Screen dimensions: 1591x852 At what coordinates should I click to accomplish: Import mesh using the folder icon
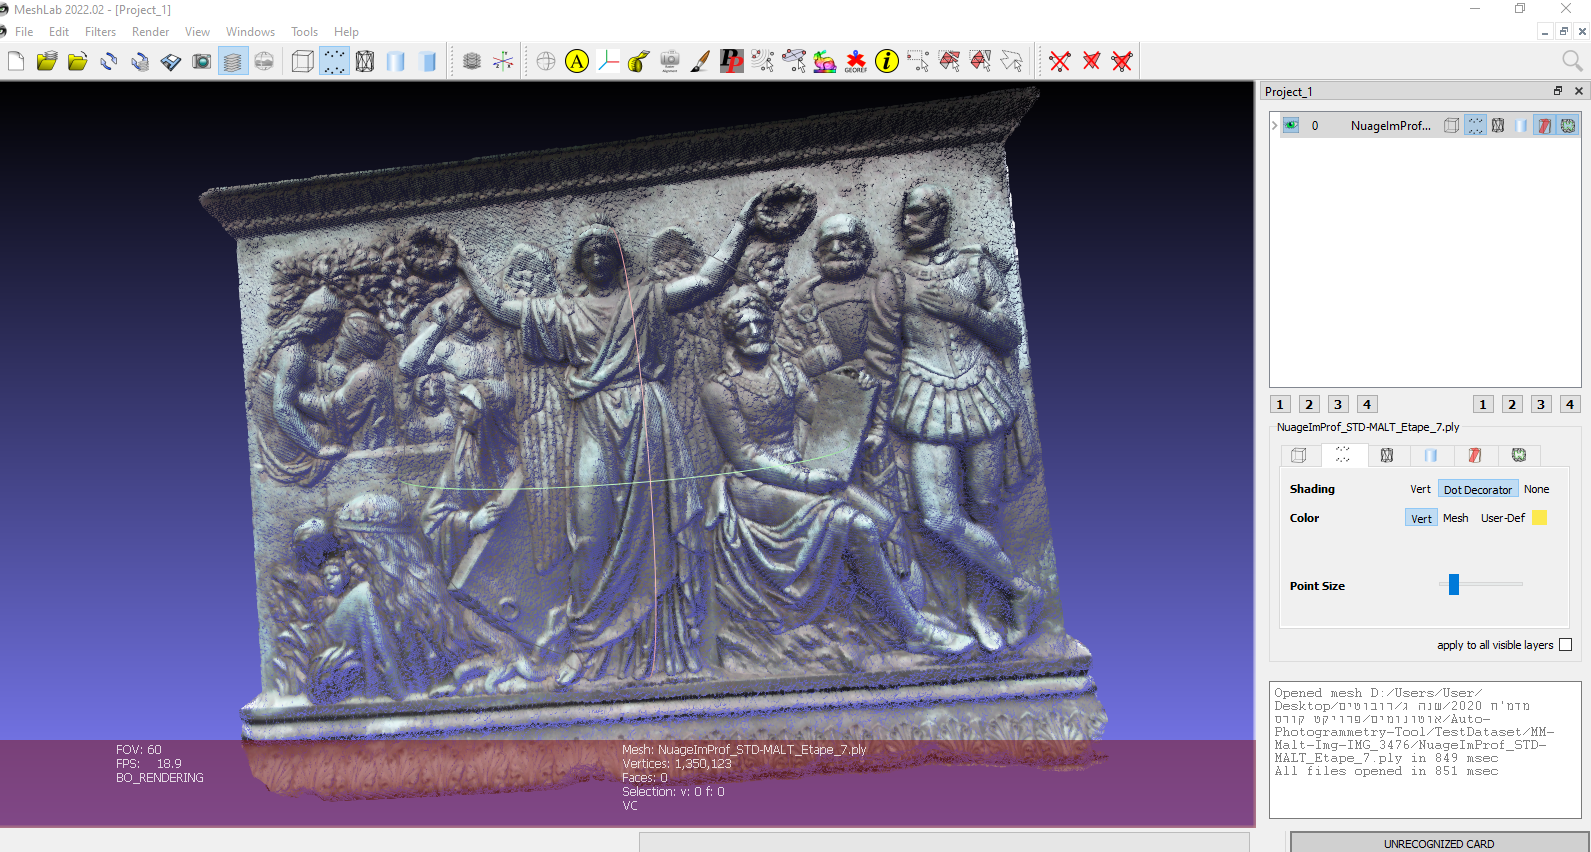pyautogui.click(x=78, y=62)
